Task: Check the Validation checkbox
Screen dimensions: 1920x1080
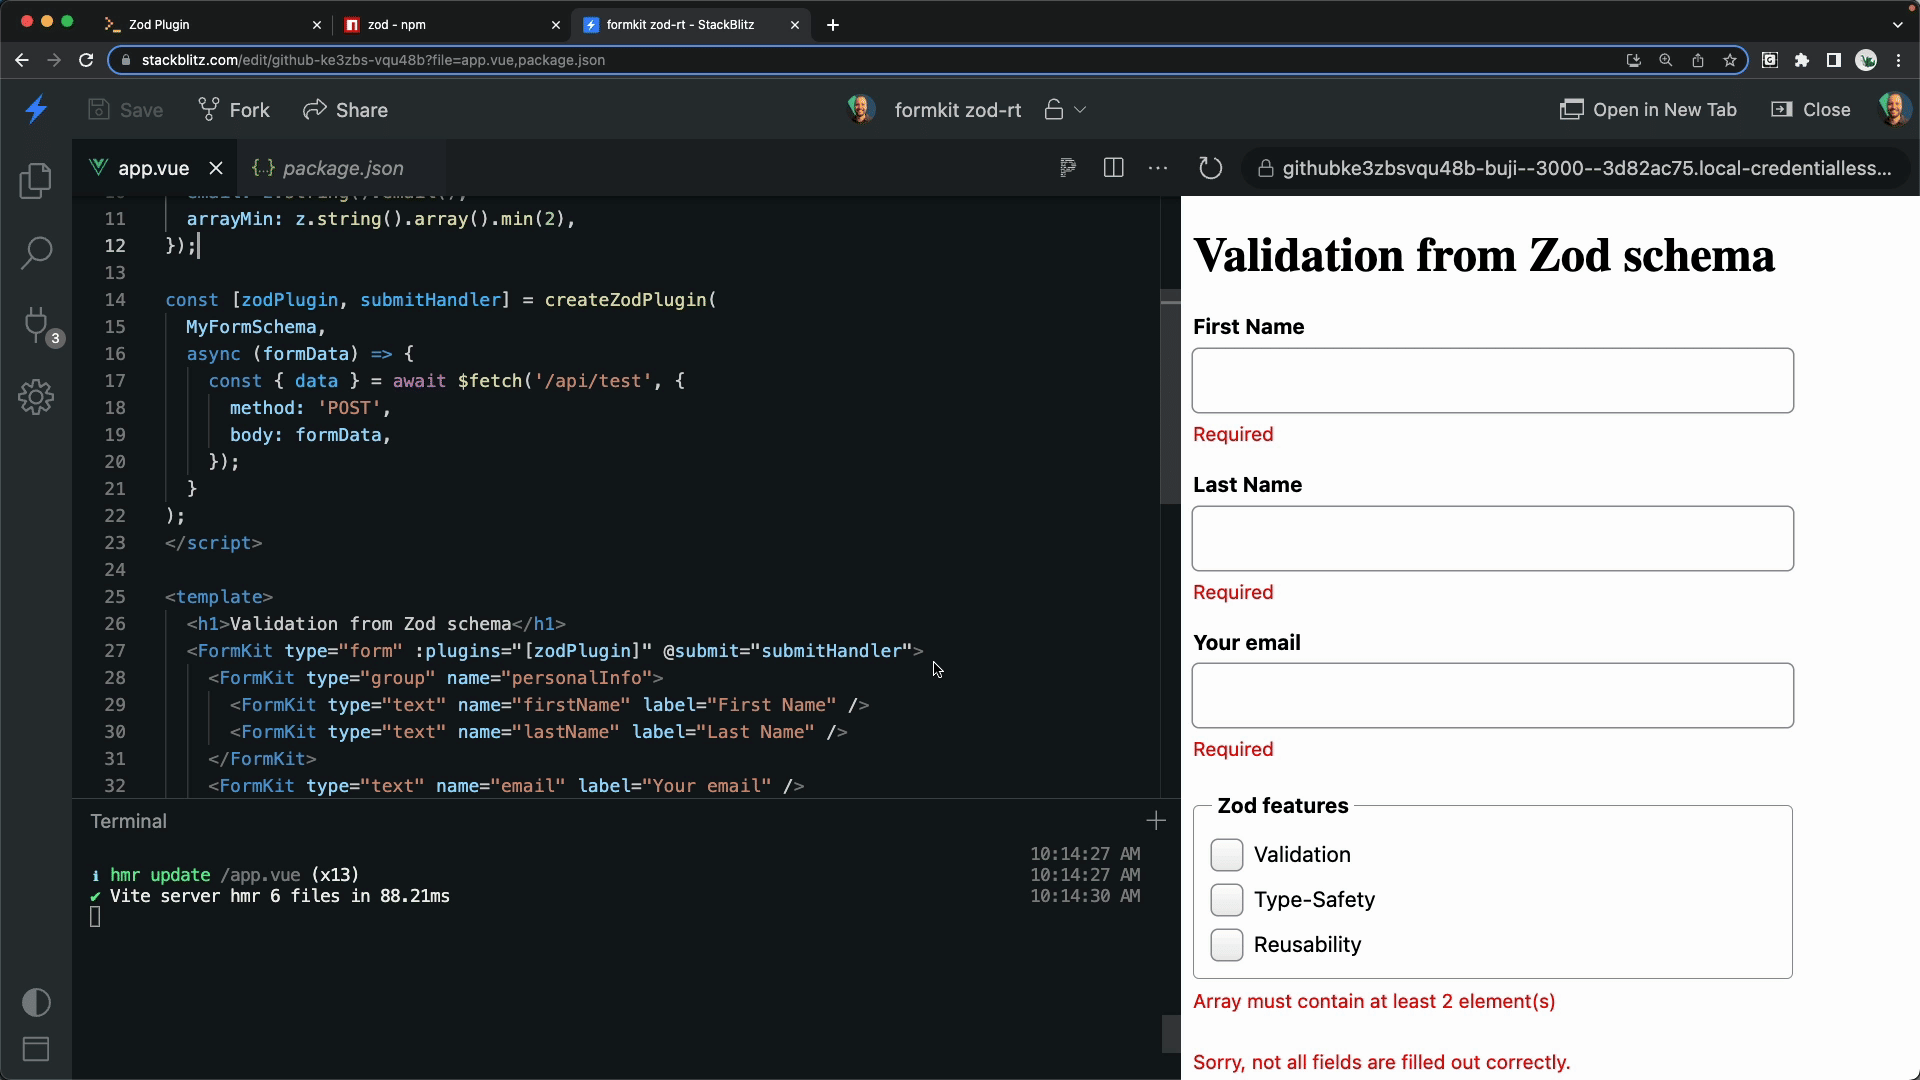Action: (x=1227, y=855)
